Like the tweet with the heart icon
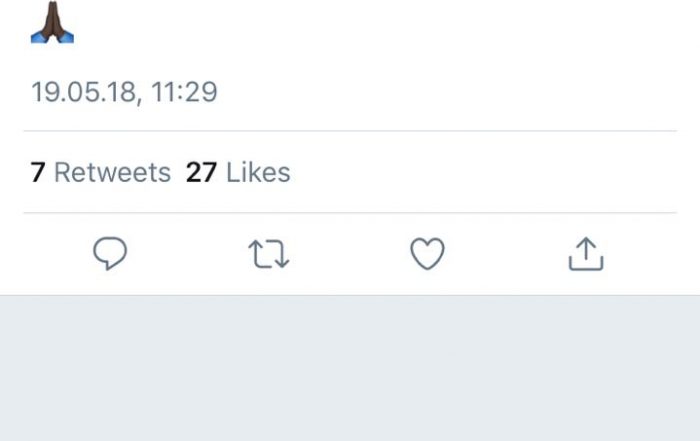The image size is (700, 441). [x=427, y=255]
